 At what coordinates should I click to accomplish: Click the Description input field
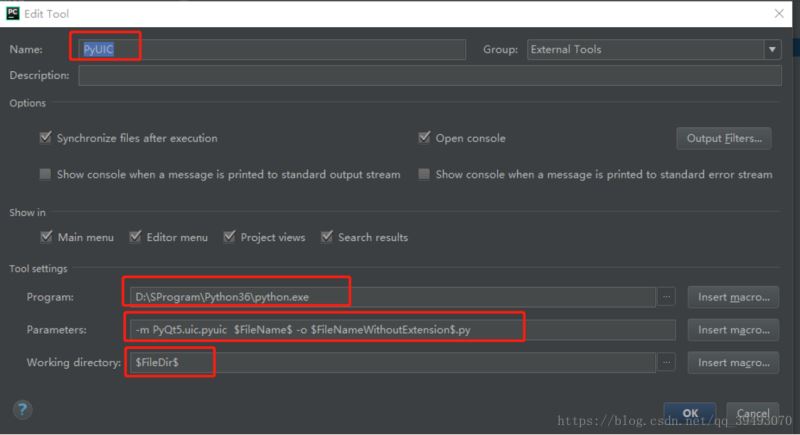point(430,75)
